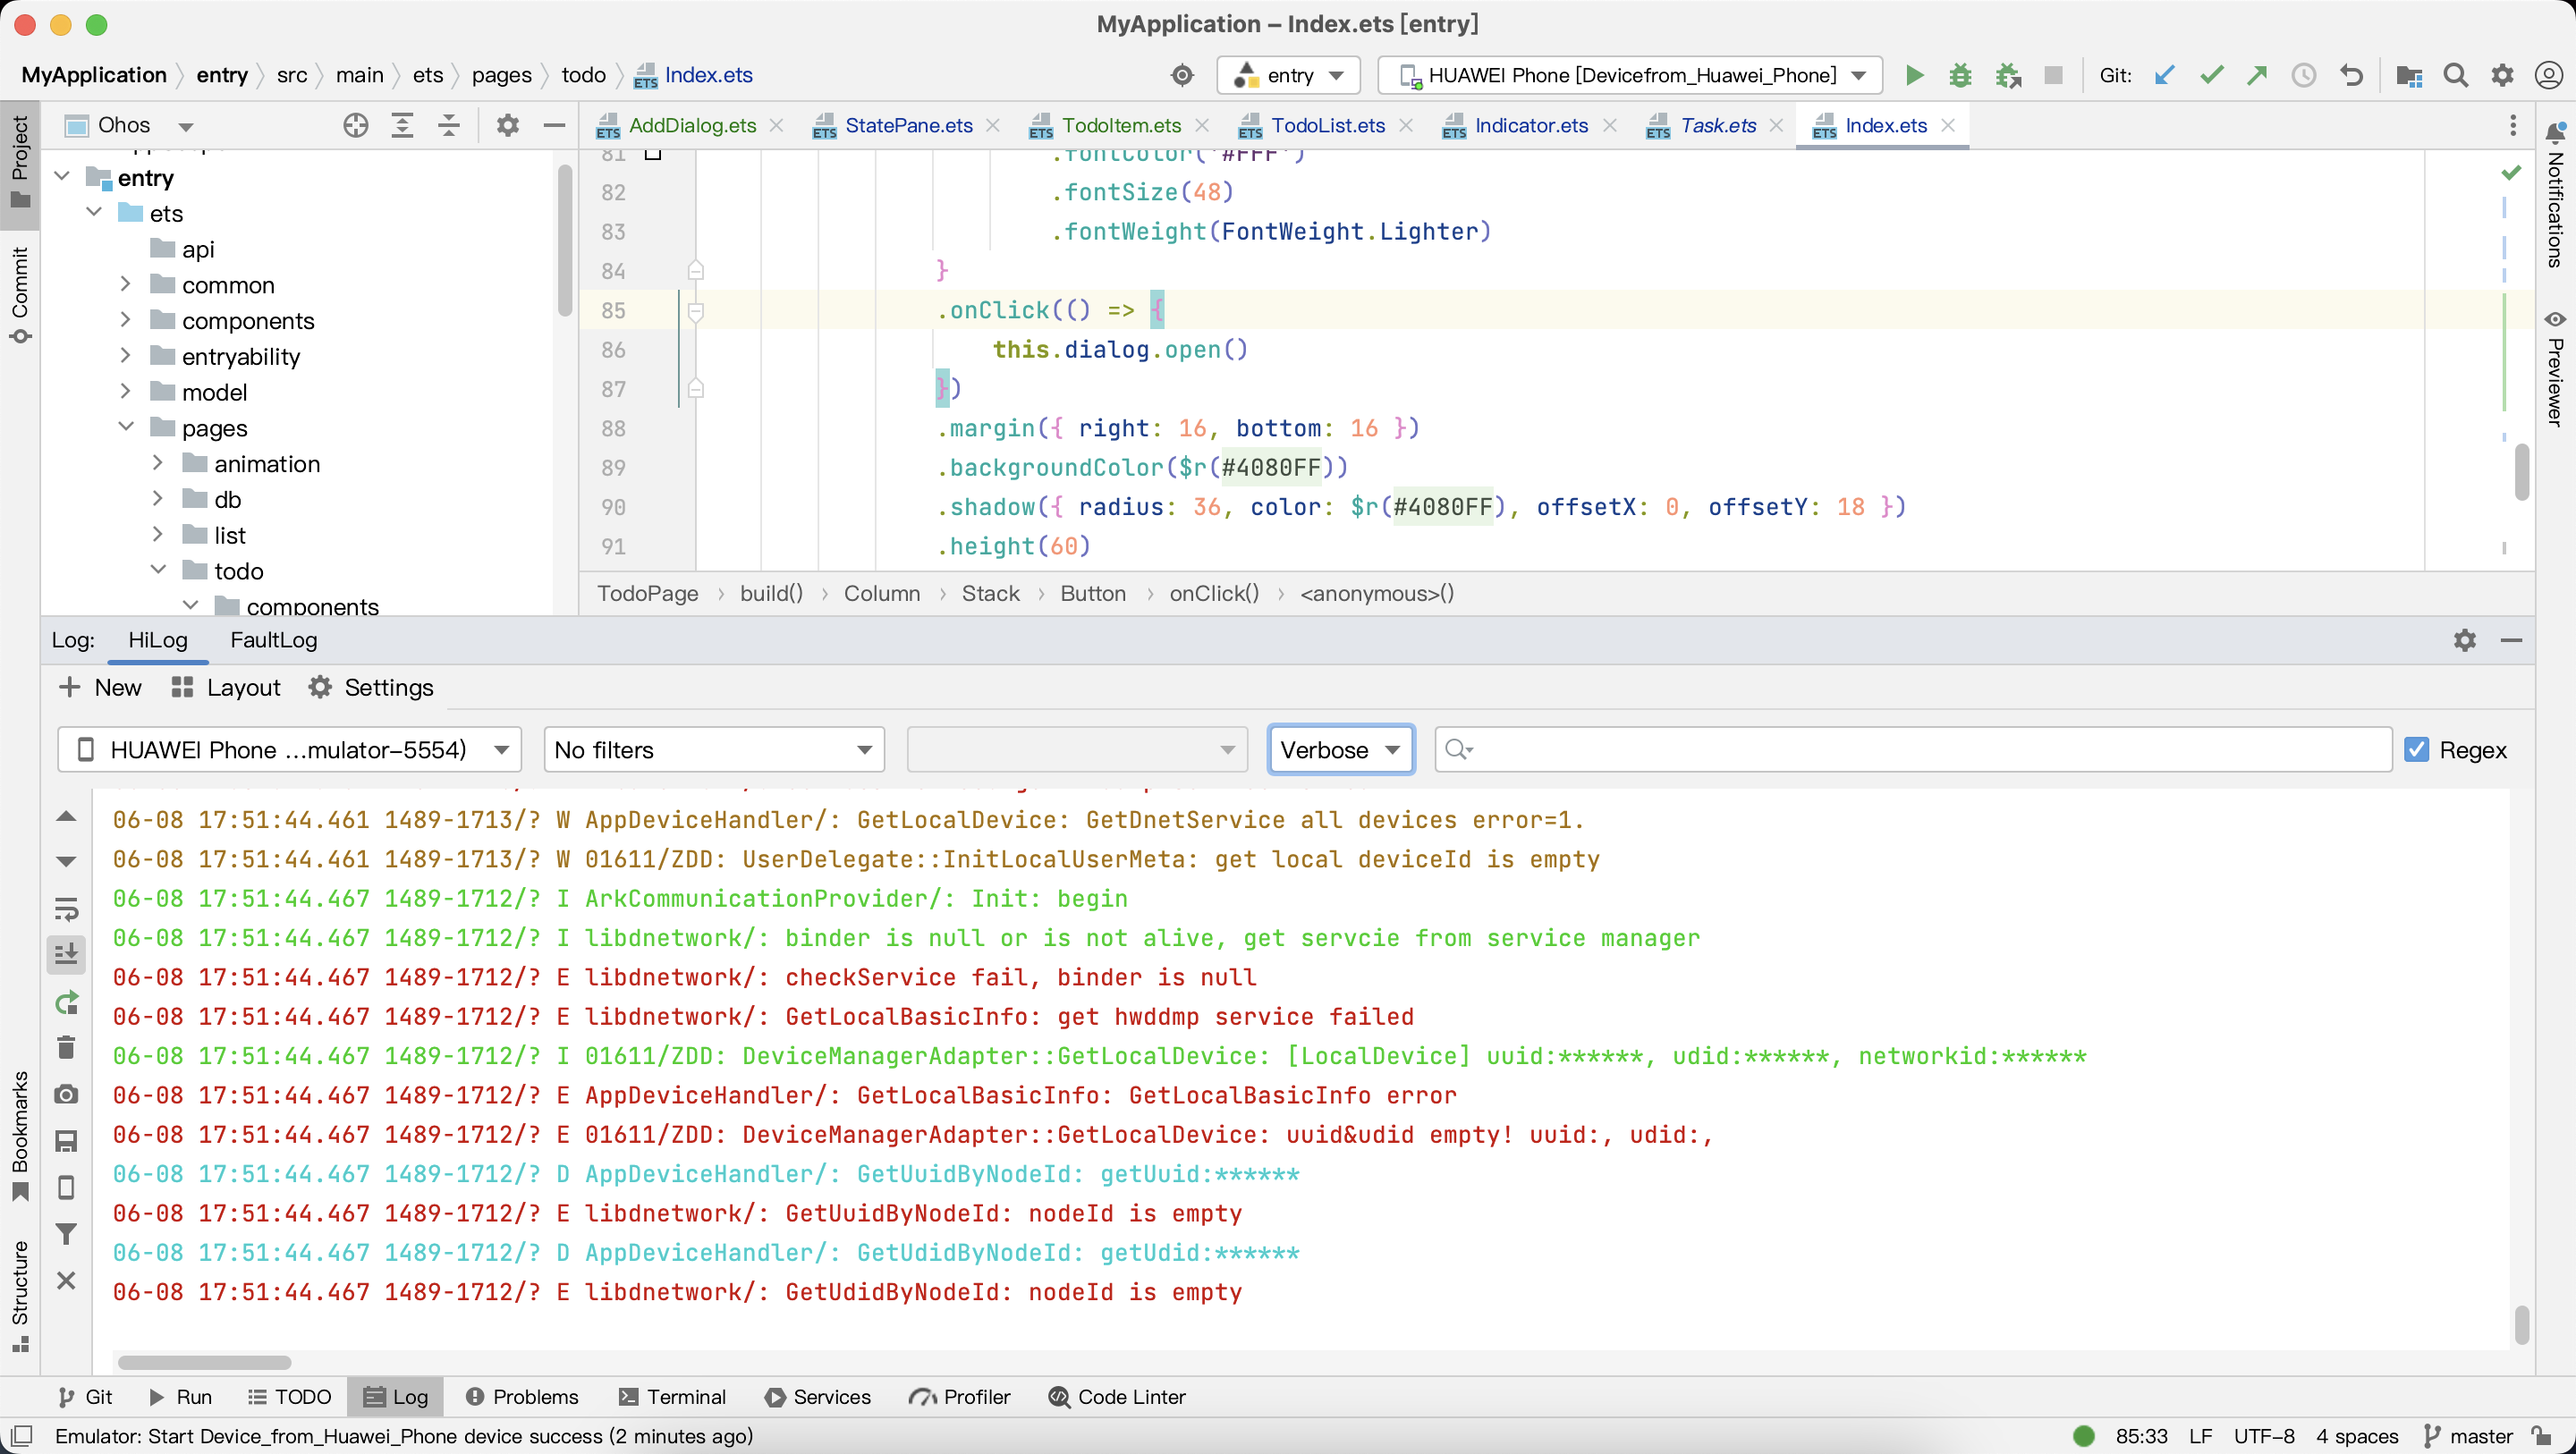Image resolution: width=2576 pixels, height=1454 pixels.
Task: Open the No filters dropdown
Action: point(714,749)
